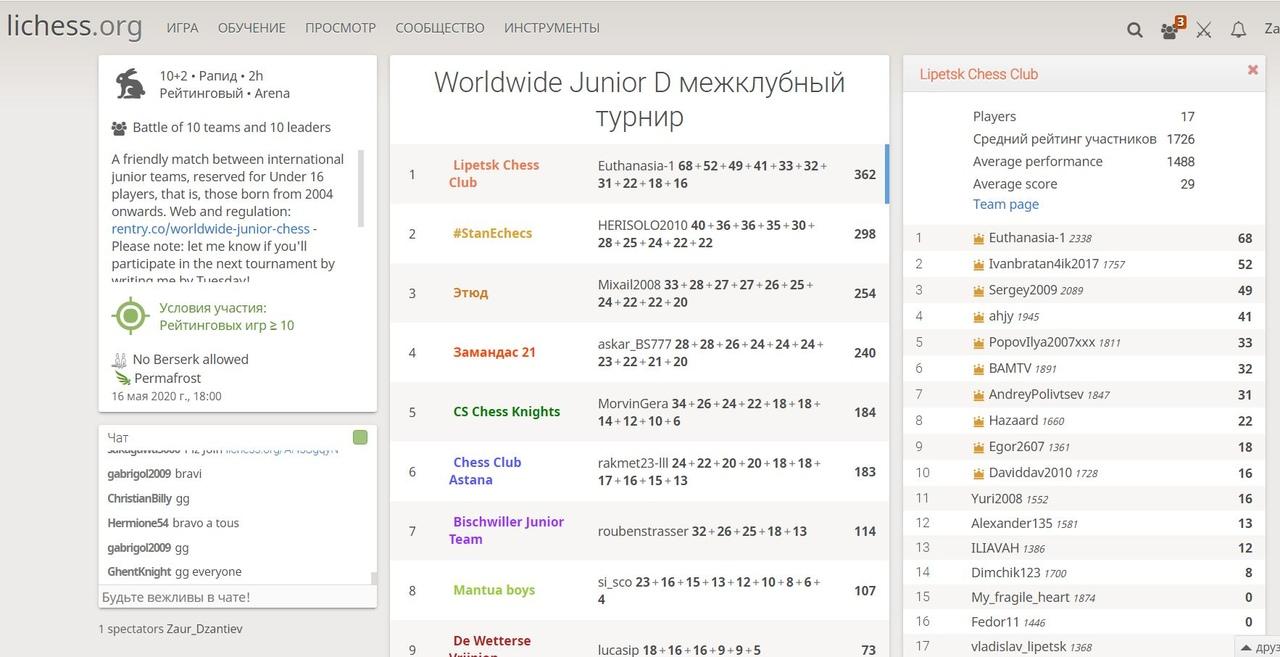Click leader HERISOLO2010 in the standings
The width and height of the screenshot is (1280, 657).
pos(643,225)
